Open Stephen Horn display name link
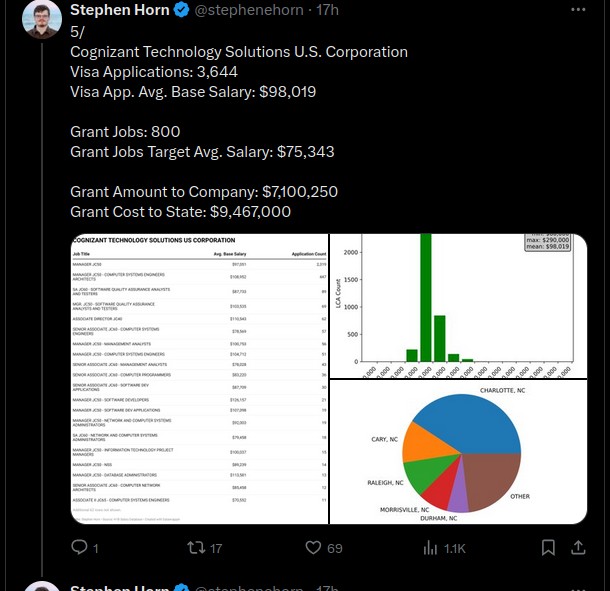This screenshot has height=591, width=610. (x=120, y=10)
